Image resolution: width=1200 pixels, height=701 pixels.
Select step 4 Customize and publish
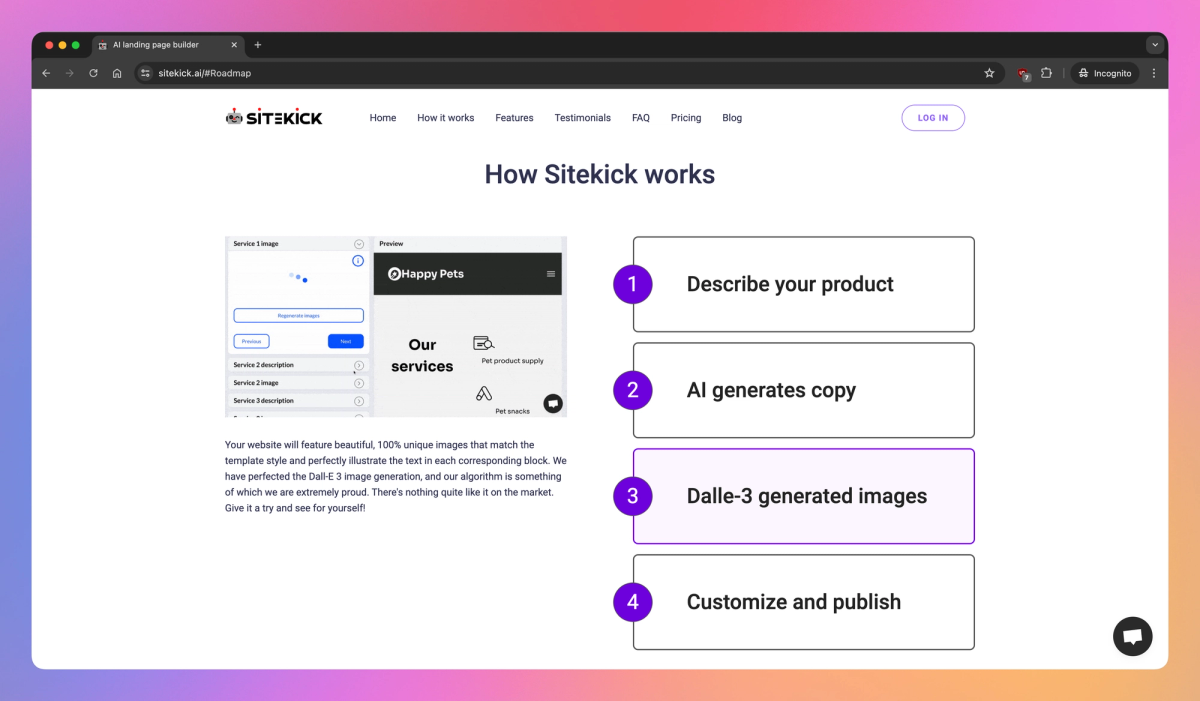pos(803,602)
